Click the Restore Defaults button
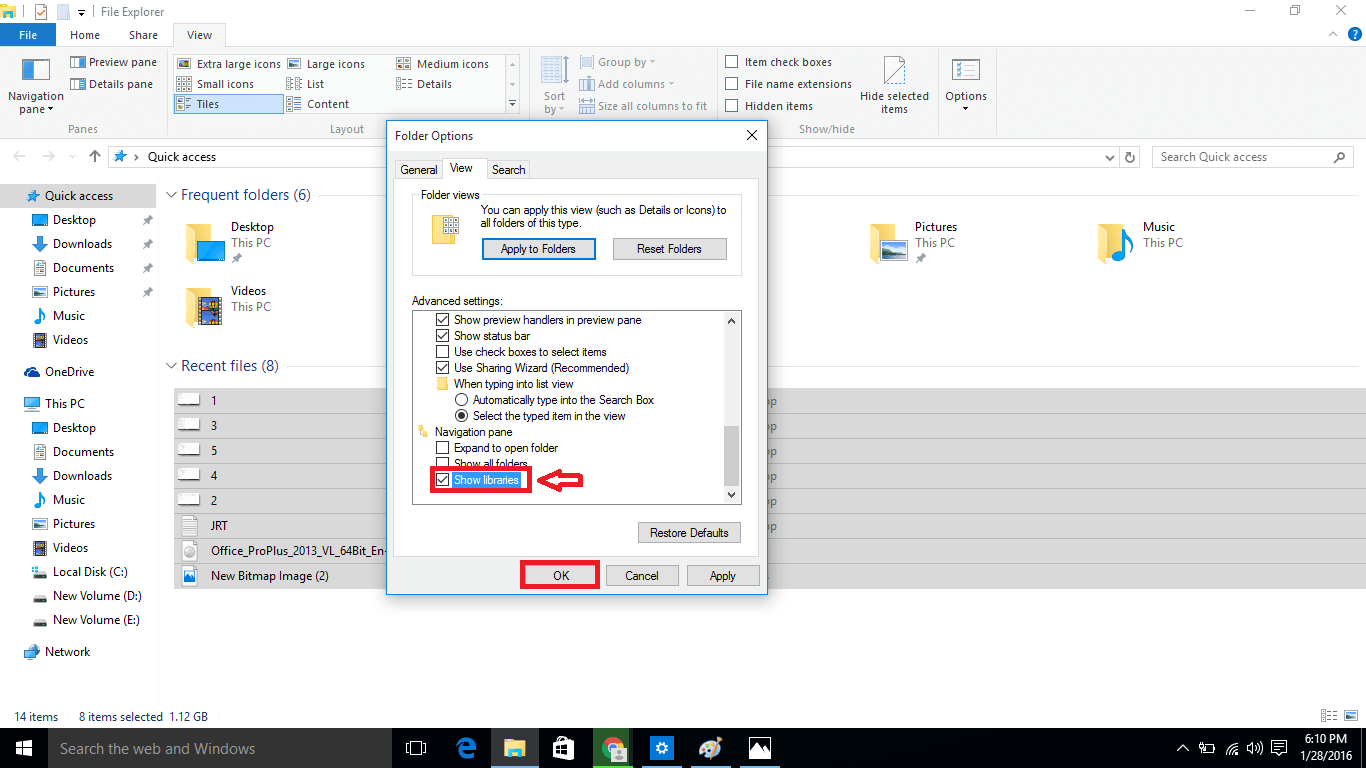Image resolution: width=1366 pixels, height=768 pixels. [x=688, y=532]
